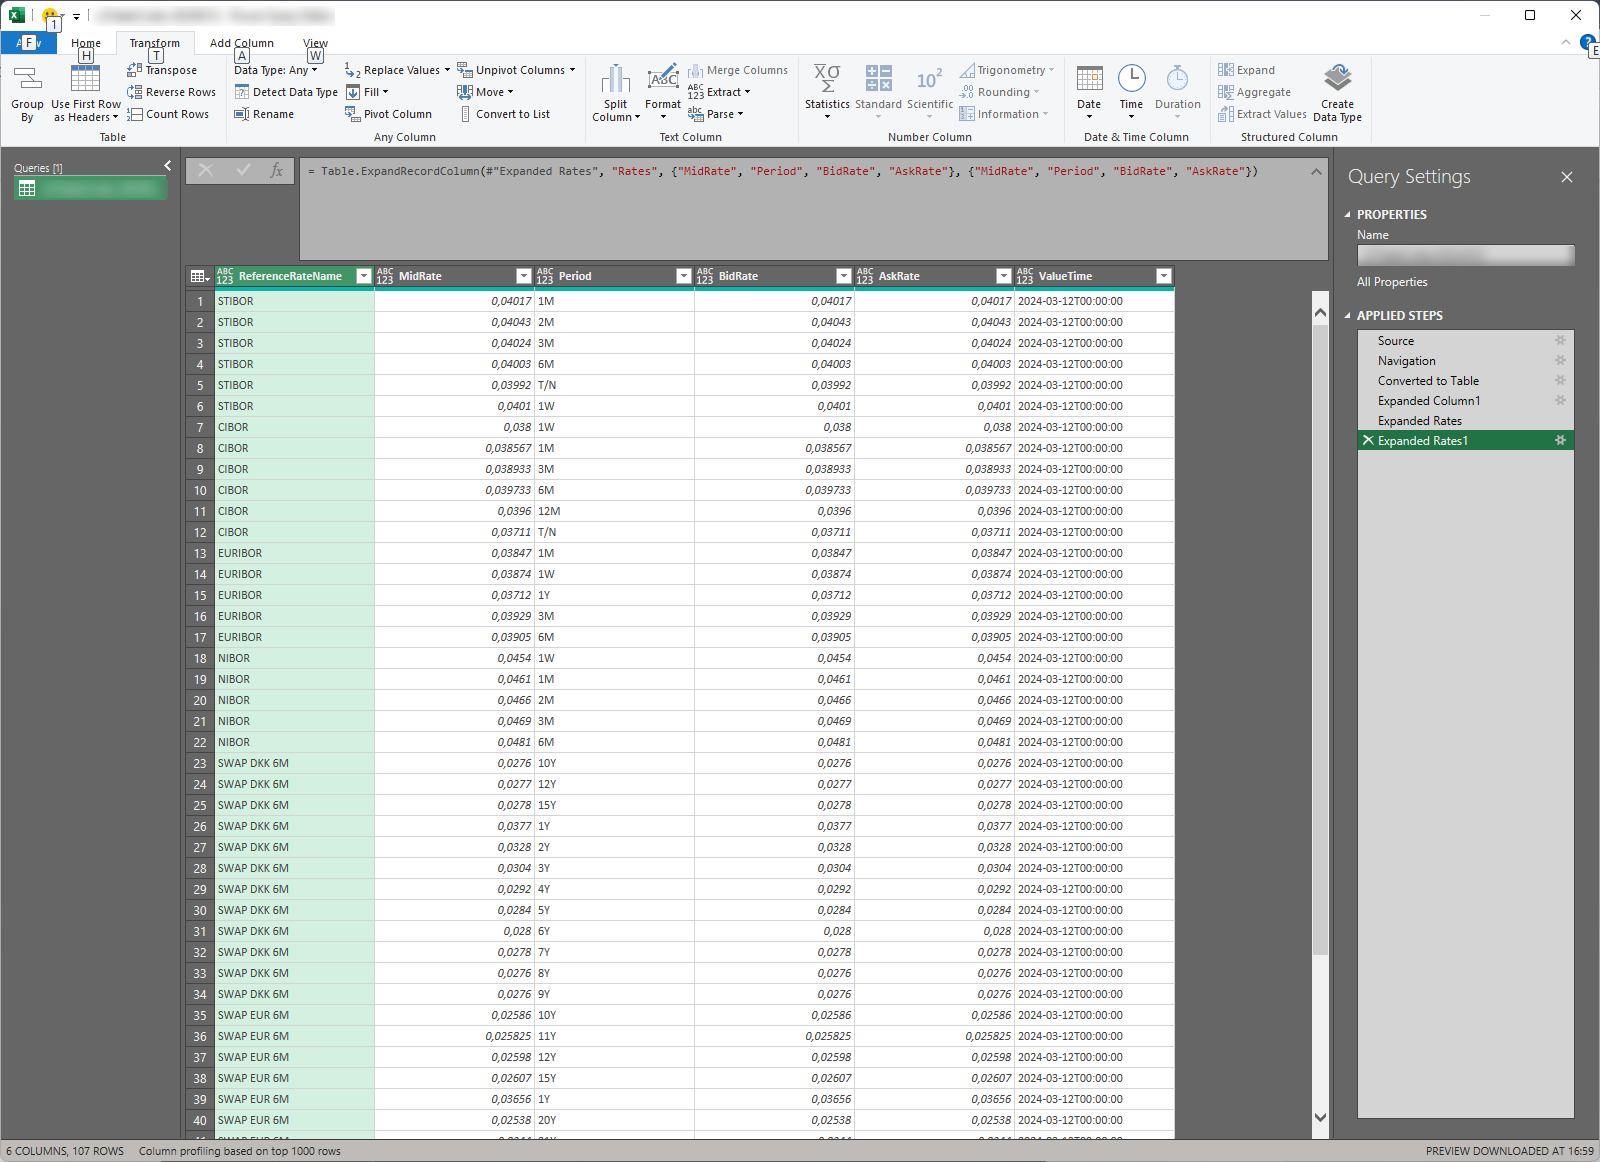This screenshot has height=1162, width=1600.
Task: Reverse the table rows
Action: (171, 92)
